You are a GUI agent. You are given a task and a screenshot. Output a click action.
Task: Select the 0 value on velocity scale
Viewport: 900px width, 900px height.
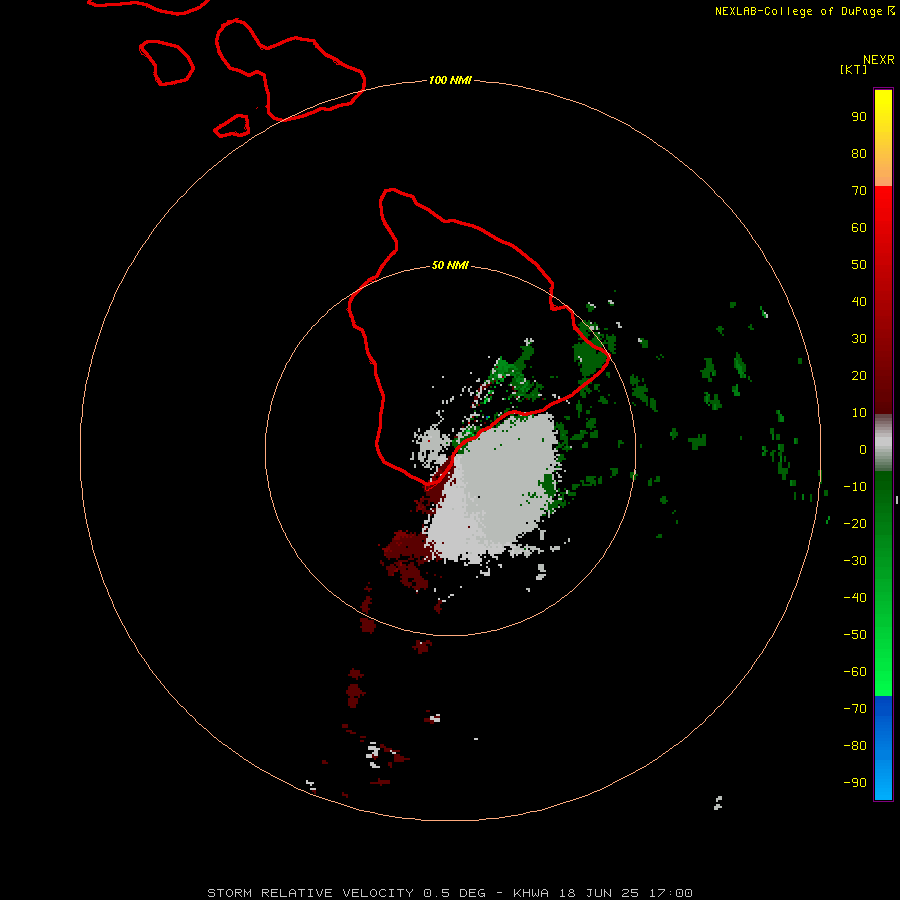863,449
